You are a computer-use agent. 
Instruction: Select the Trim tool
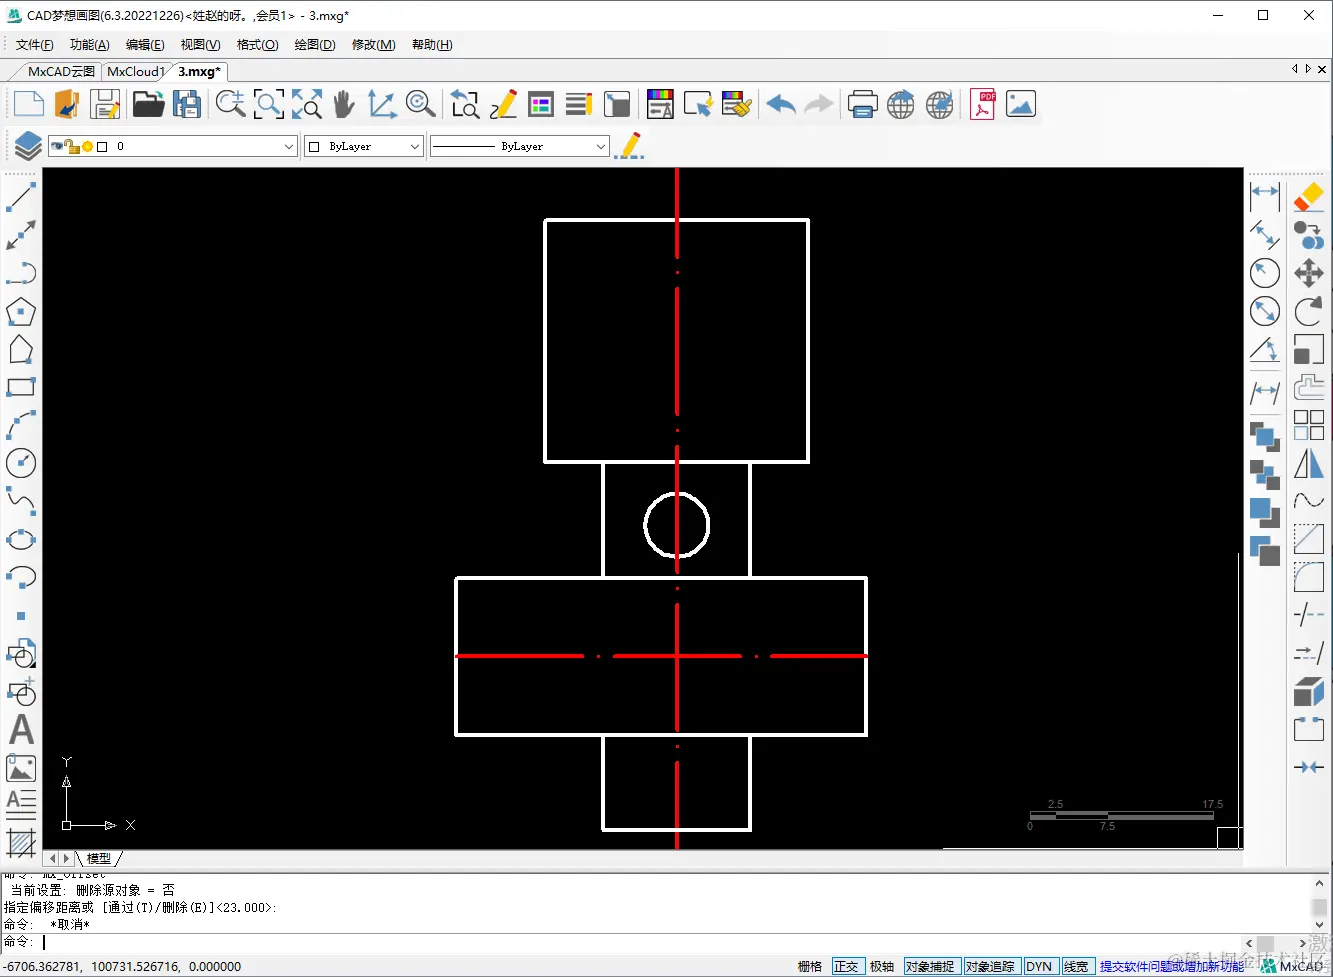1309,615
